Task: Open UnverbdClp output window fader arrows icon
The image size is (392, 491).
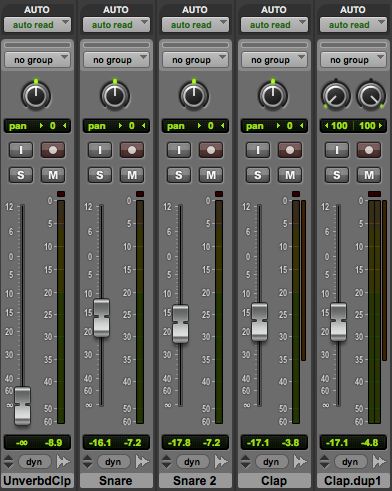Action: pos(63,462)
